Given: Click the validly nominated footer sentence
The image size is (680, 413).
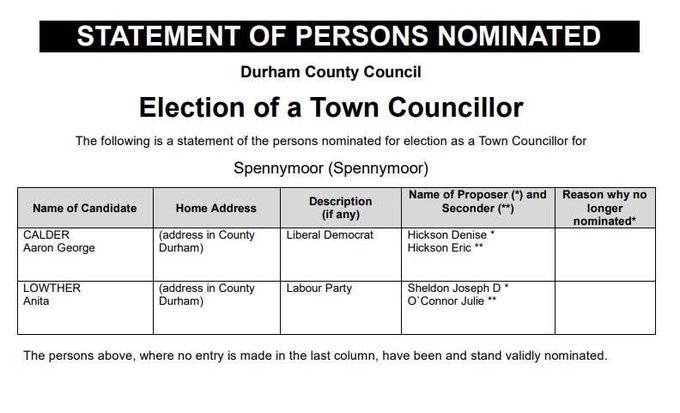Looking at the screenshot, I should (x=315, y=355).
